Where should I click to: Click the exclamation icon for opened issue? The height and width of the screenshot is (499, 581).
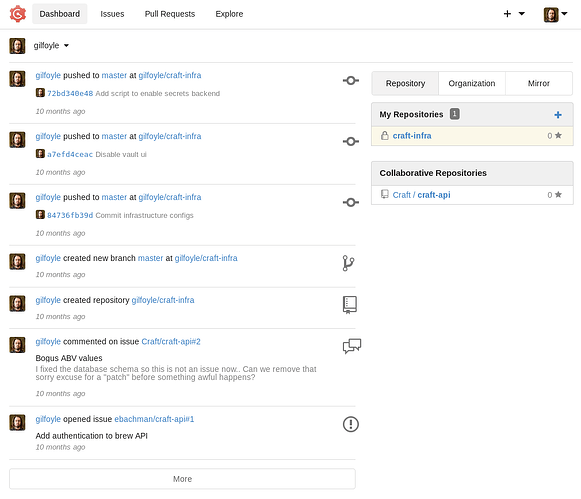pos(351,424)
